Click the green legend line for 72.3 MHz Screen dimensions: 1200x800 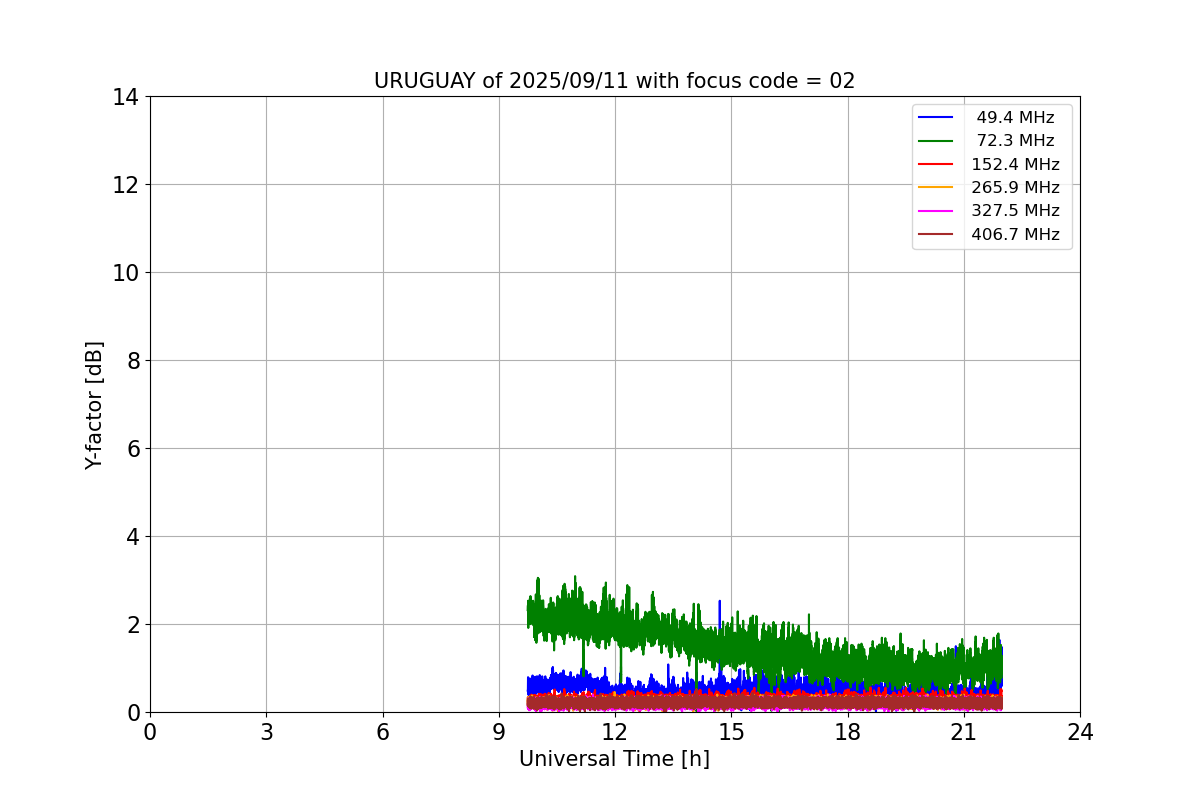pyautogui.click(x=936, y=141)
